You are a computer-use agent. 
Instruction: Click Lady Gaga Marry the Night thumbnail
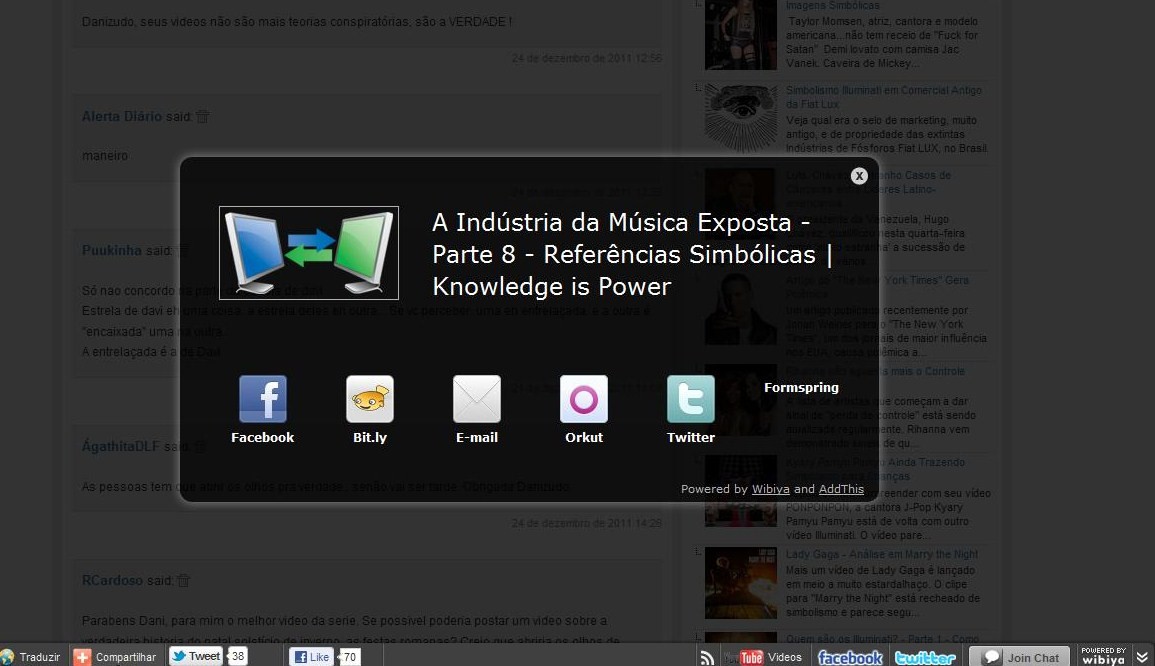[x=740, y=583]
